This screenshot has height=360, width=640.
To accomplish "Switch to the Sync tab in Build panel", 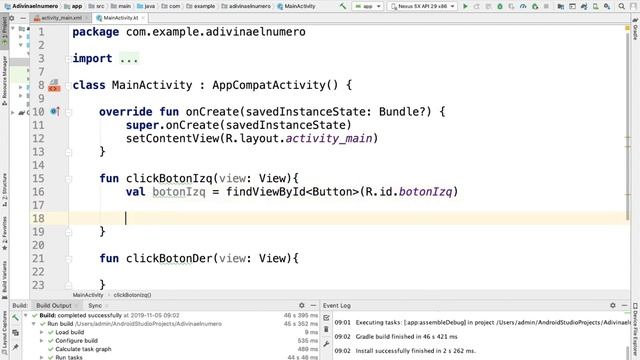I will pyautogui.click(x=95, y=305).
